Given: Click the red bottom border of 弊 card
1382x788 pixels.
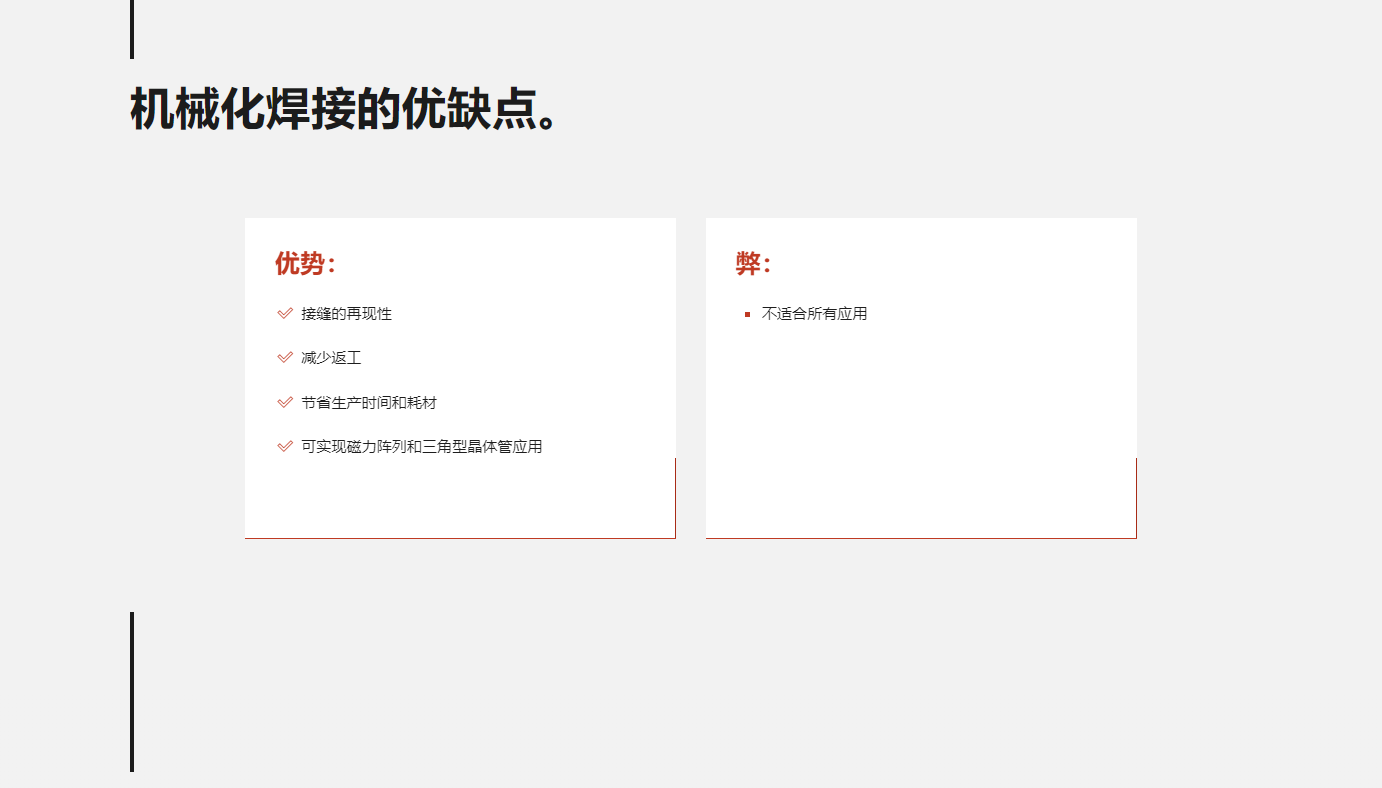Looking at the screenshot, I should click(920, 538).
